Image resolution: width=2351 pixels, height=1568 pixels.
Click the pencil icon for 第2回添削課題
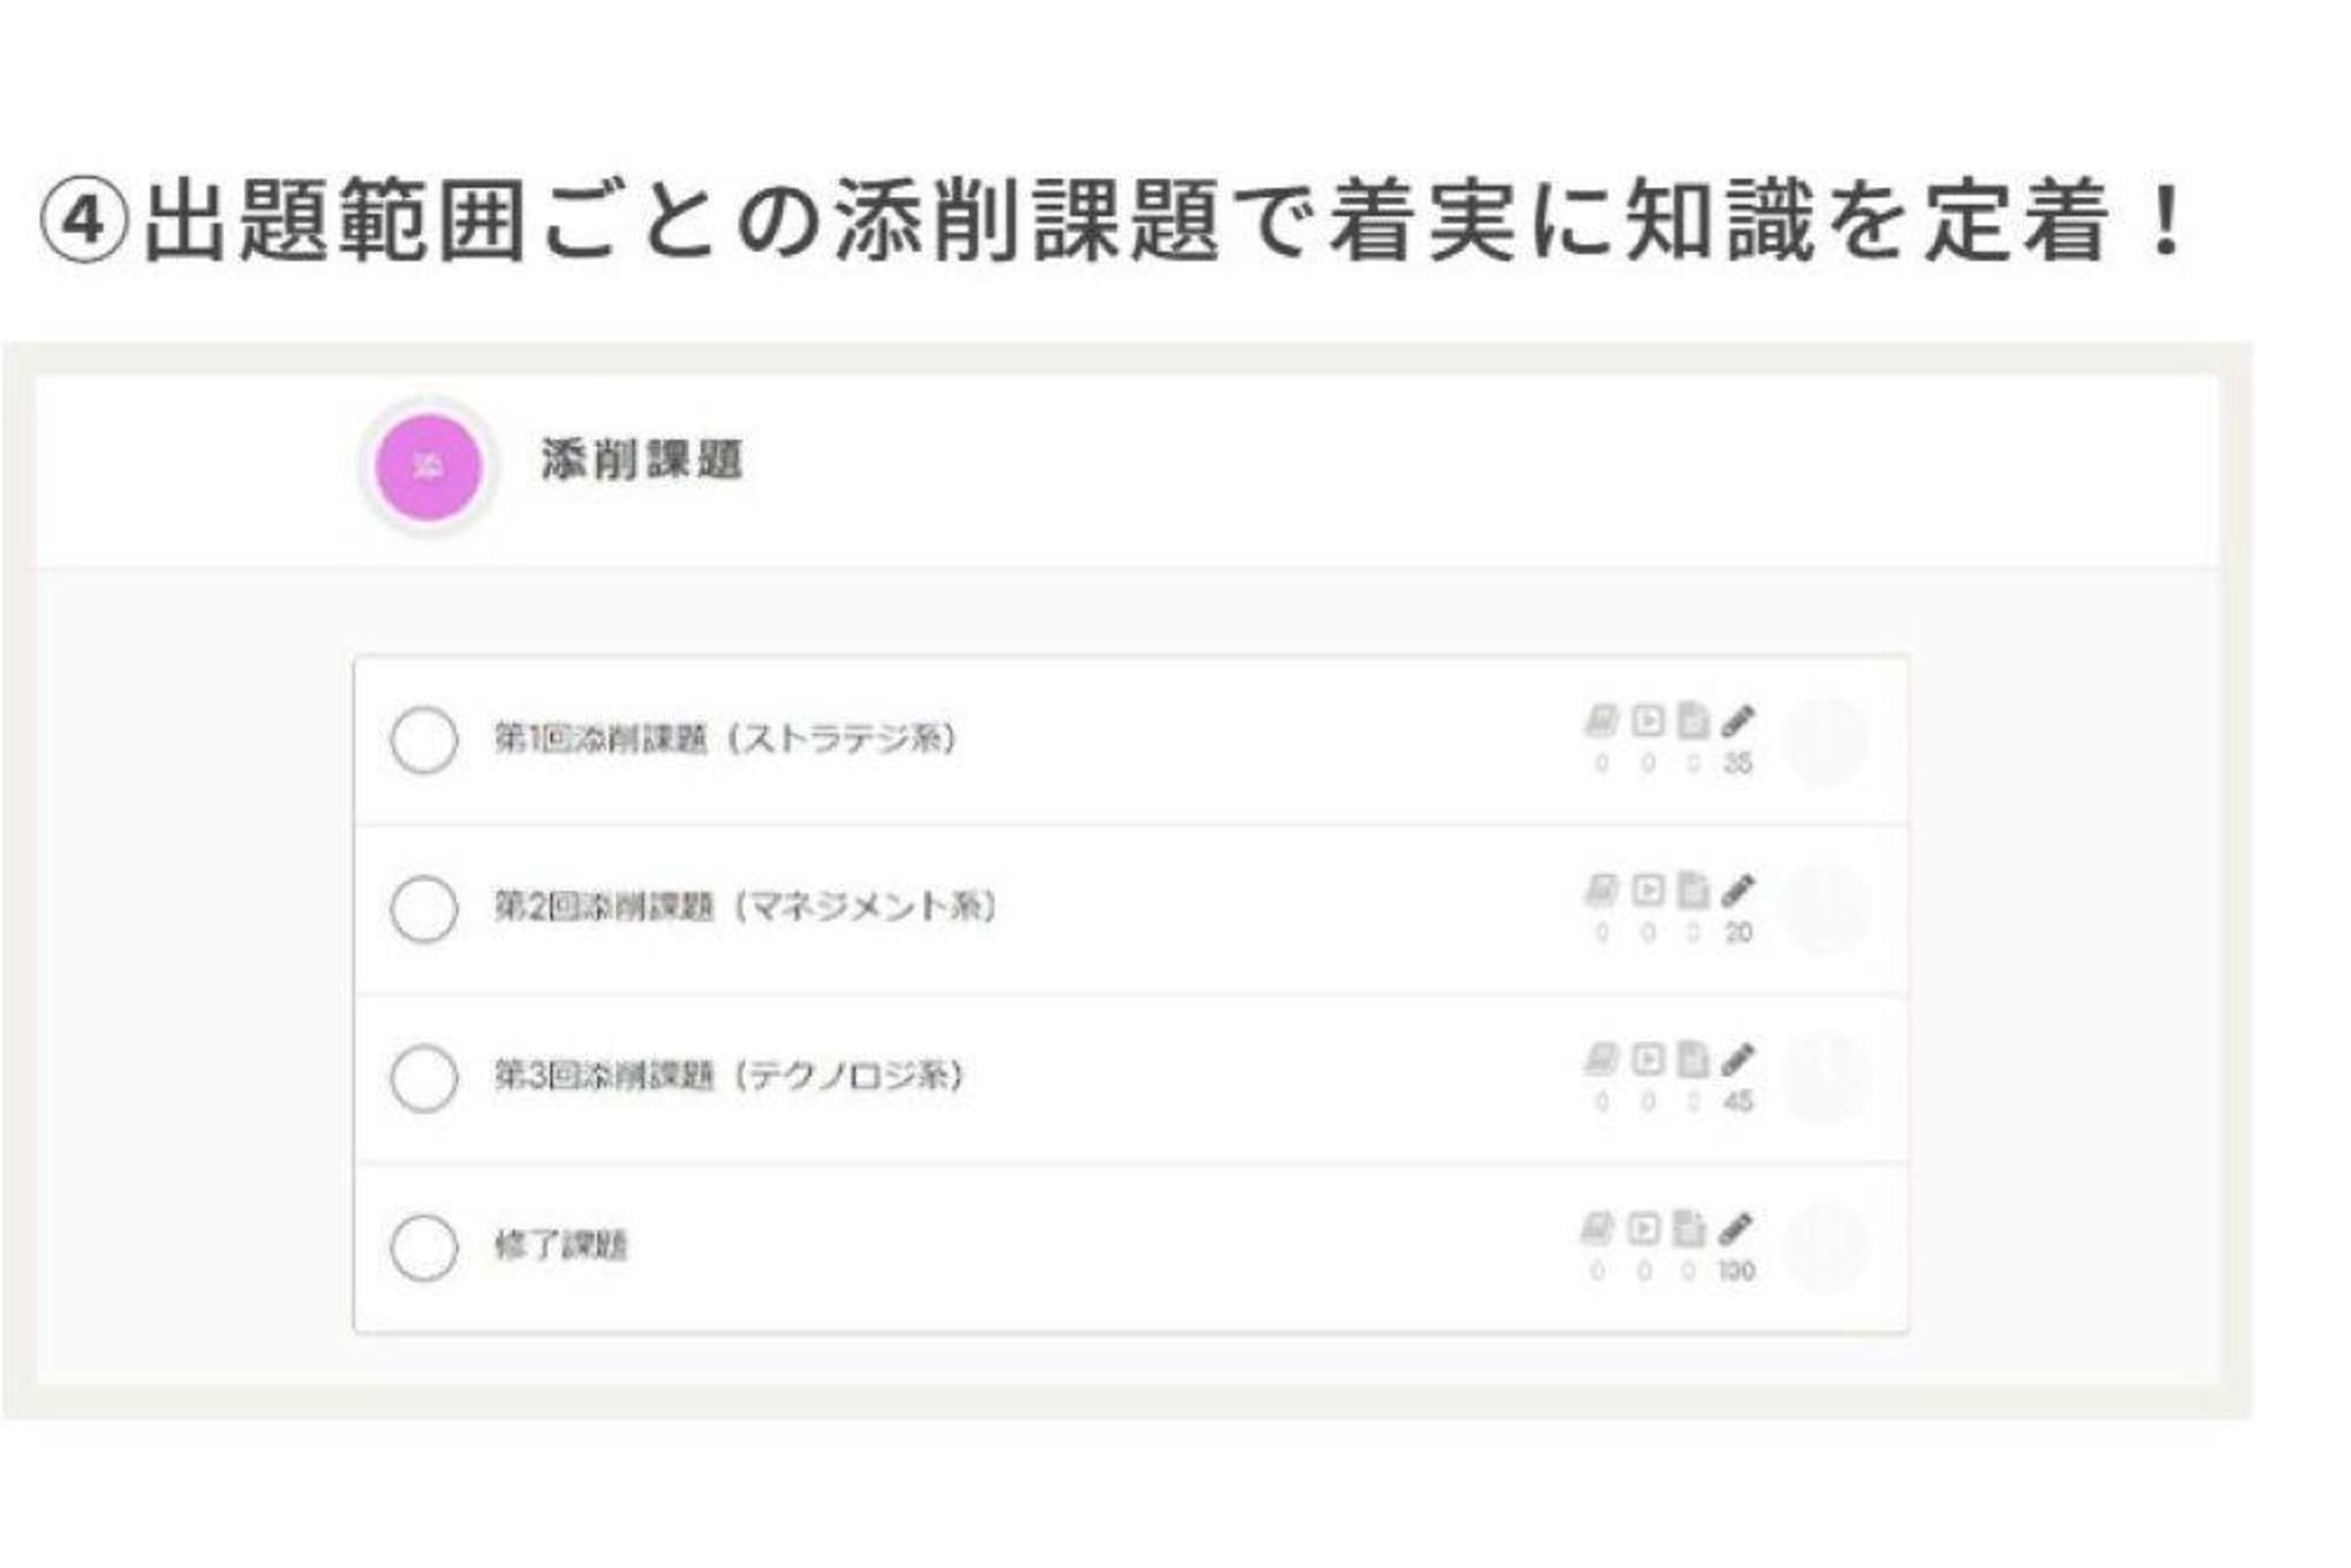[1738, 890]
